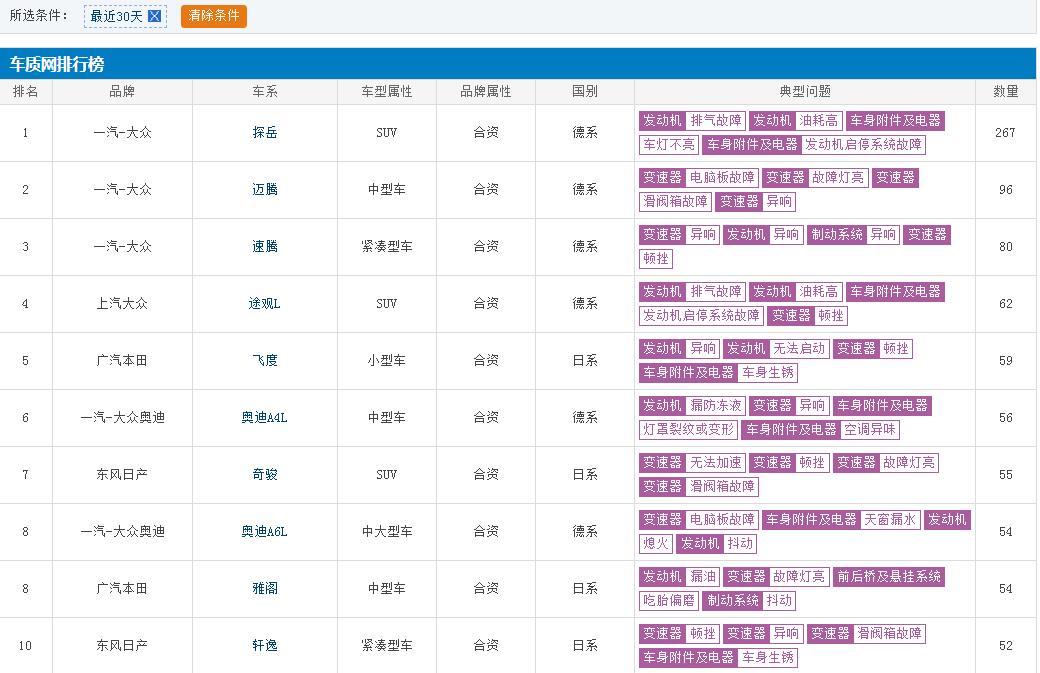Image resolution: width=1040 pixels, height=673 pixels.
Task: Click the 国别 column header
Action: (584, 92)
